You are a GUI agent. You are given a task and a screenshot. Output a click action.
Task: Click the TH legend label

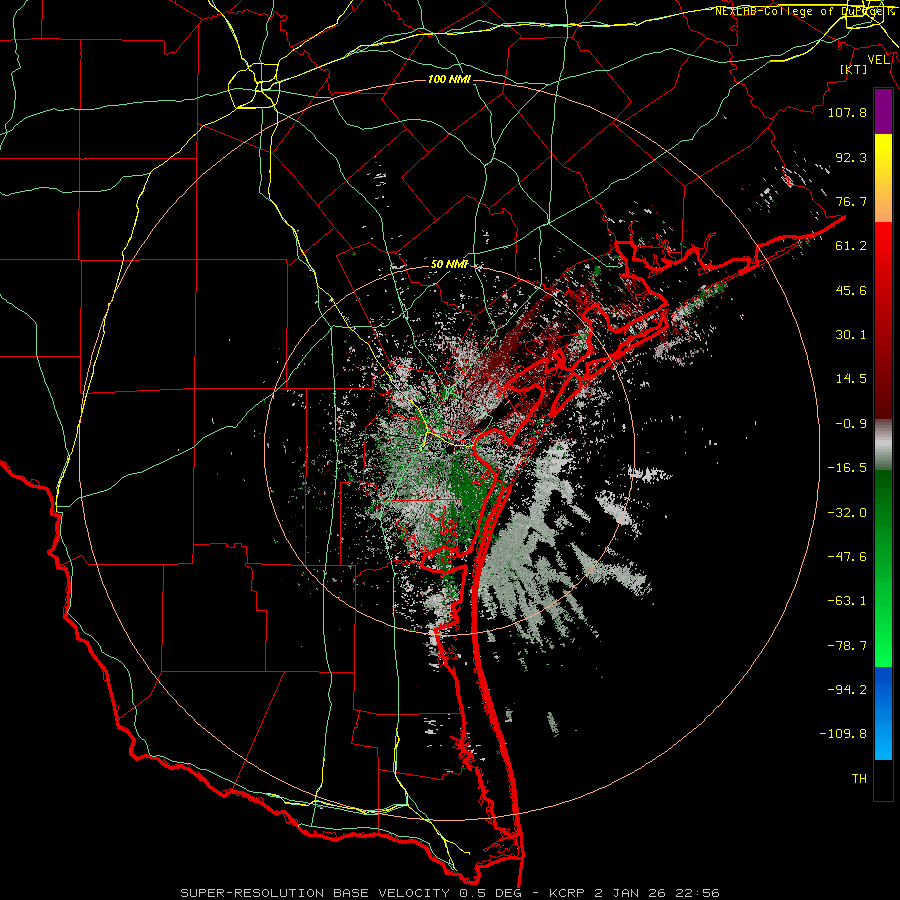coord(859,778)
